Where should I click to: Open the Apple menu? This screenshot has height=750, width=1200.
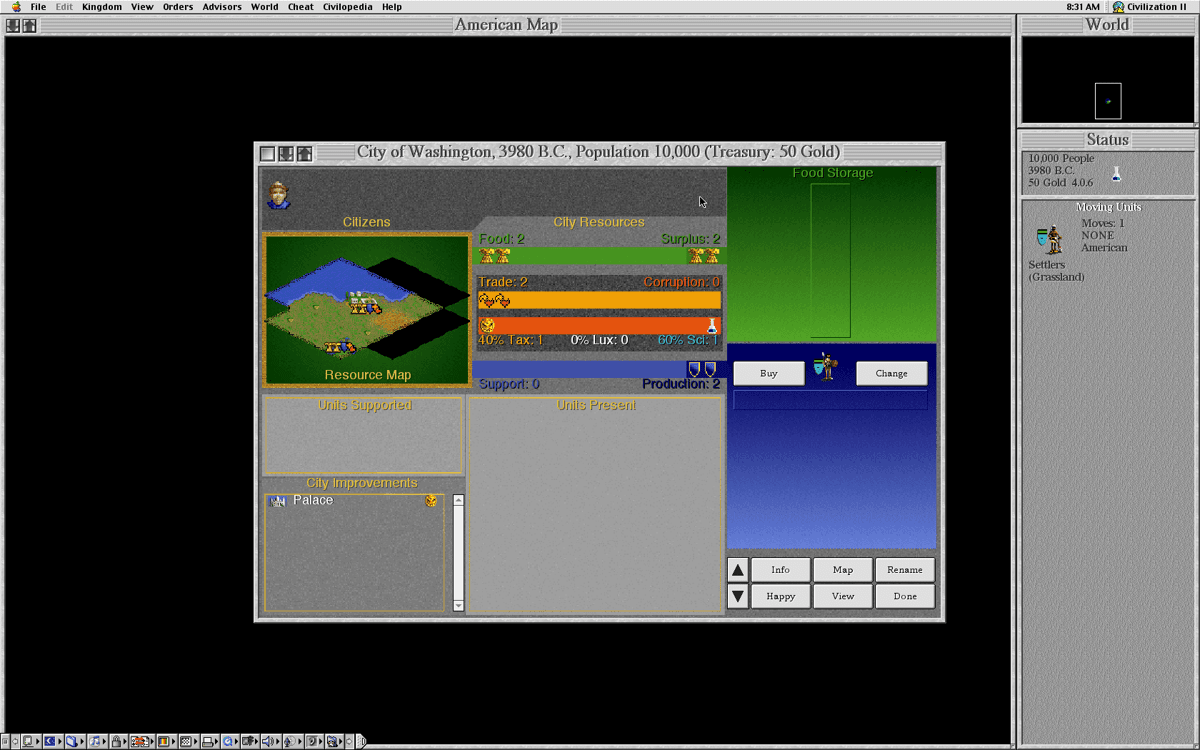point(16,7)
